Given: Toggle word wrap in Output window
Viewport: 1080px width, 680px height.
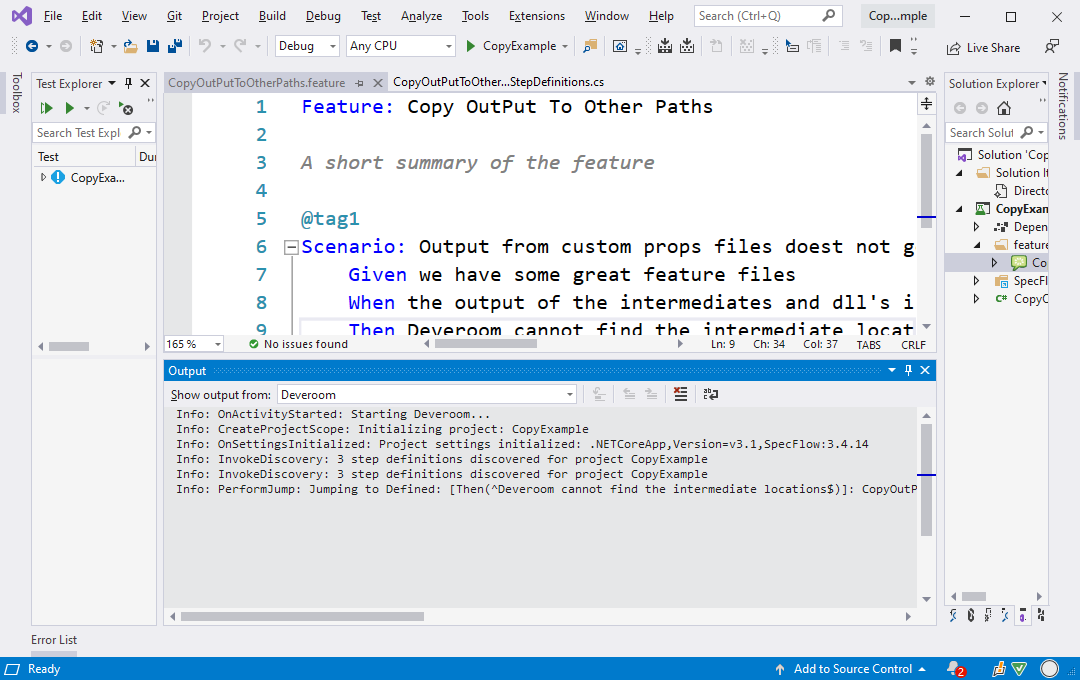Looking at the screenshot, I should coord(710,394).
